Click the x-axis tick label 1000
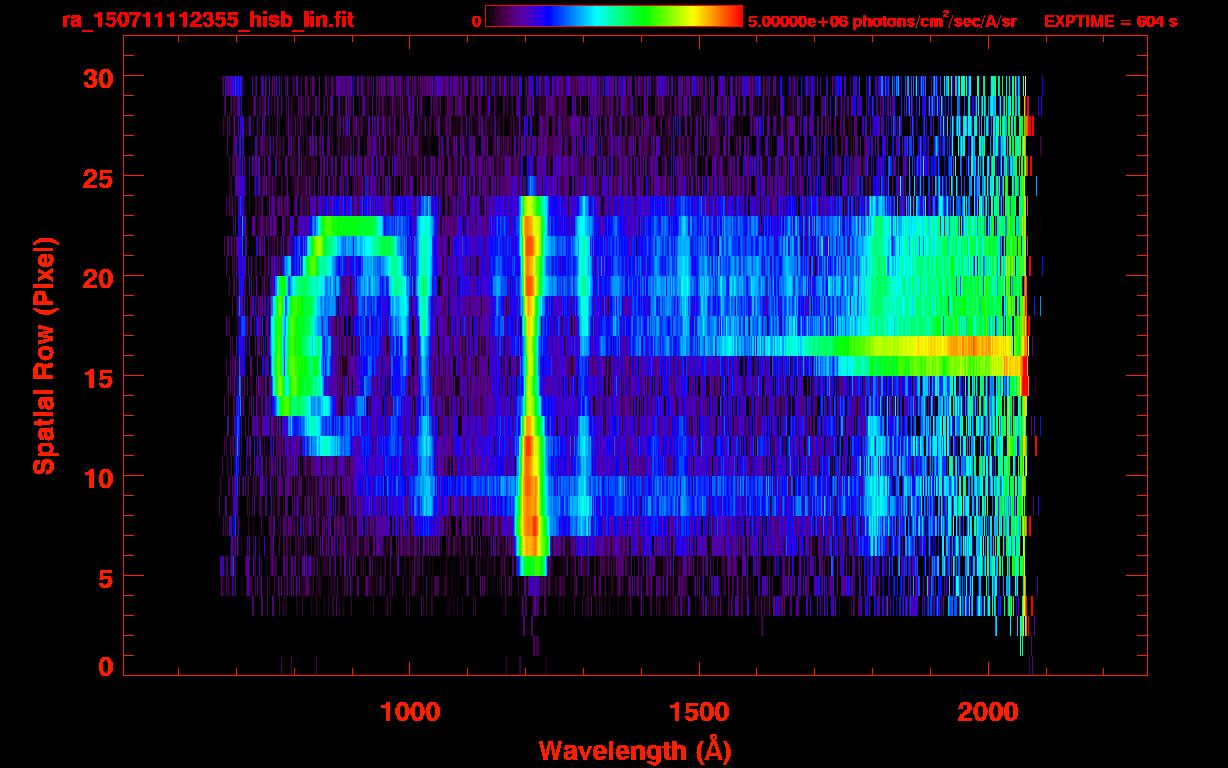Screen dimensions: 1228x768 click(410, 712)
